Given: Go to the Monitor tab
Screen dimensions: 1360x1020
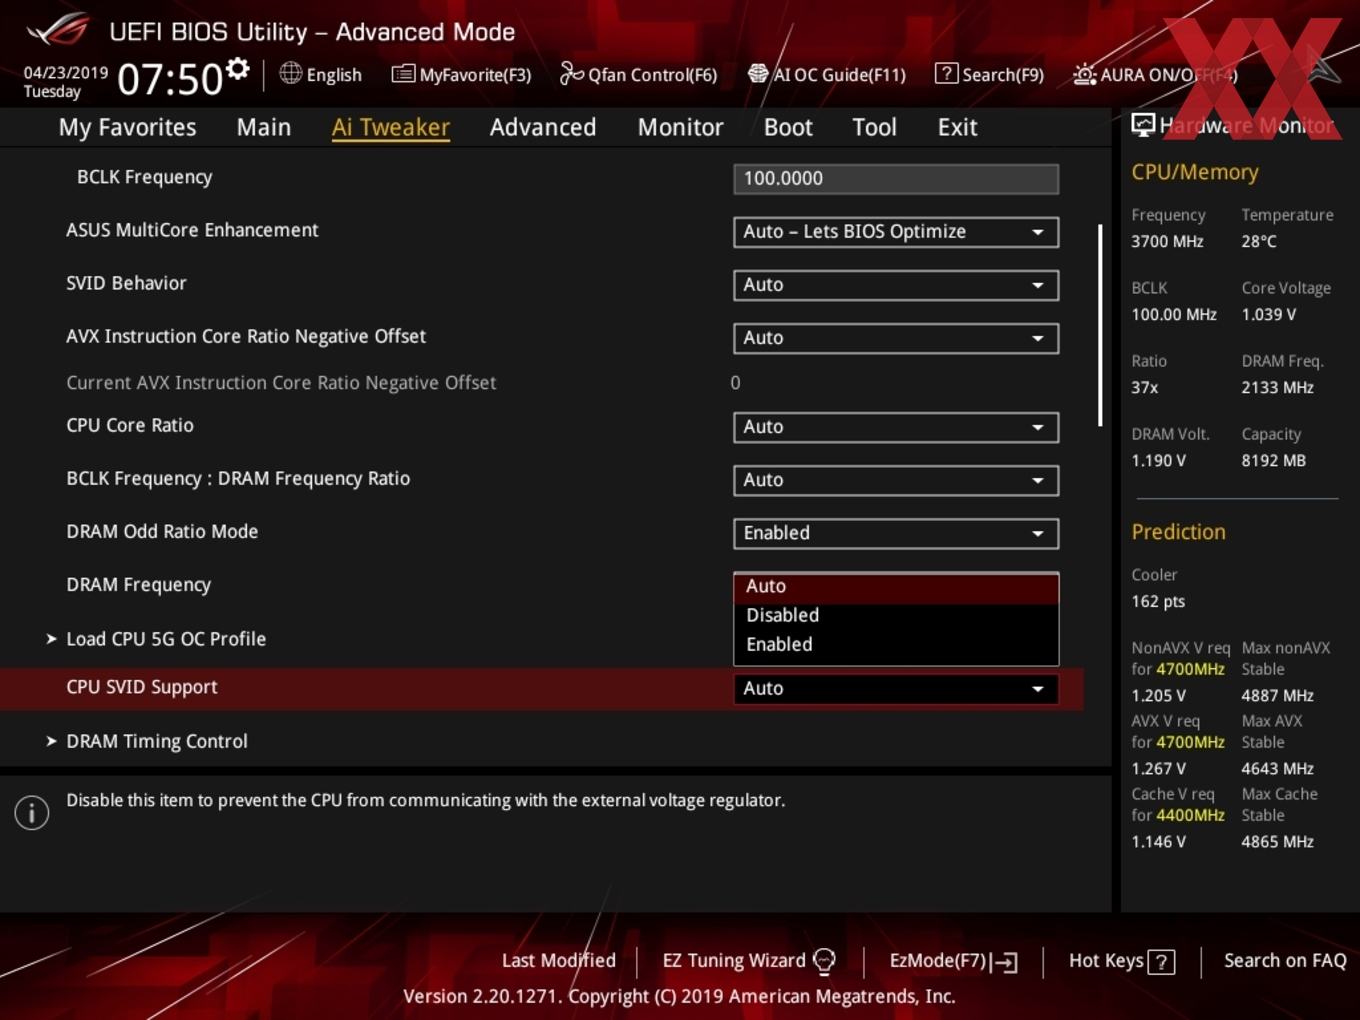Looking at the screenshot, I should click(680, 127).
